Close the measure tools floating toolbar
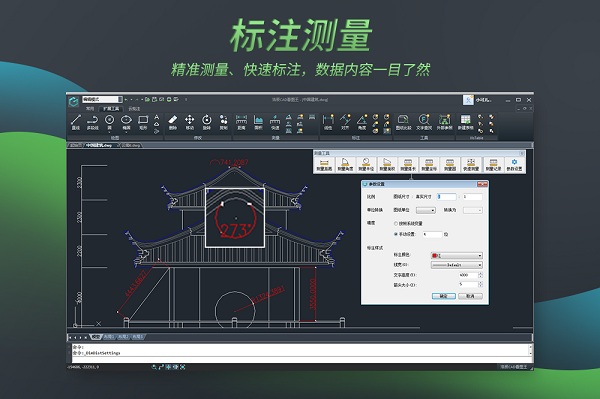The width and height of the screenshot is (600, 399). pos(521,153)
